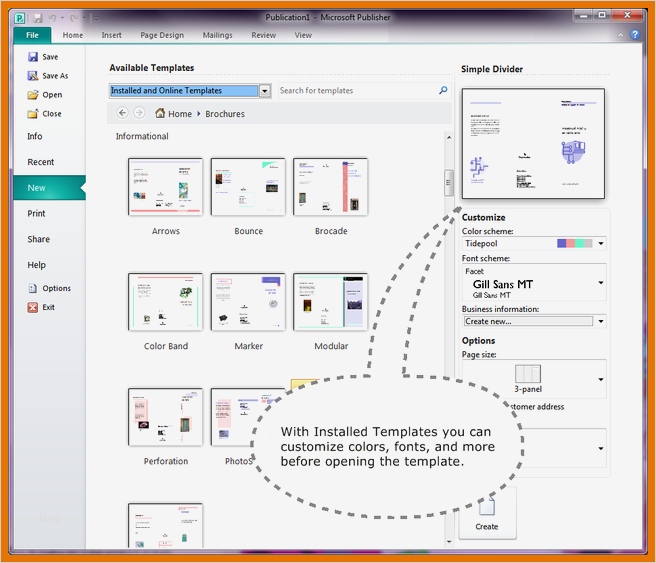Select the Marker brochure template
Viewport: 656px width, 563px height.
(248, 302)
